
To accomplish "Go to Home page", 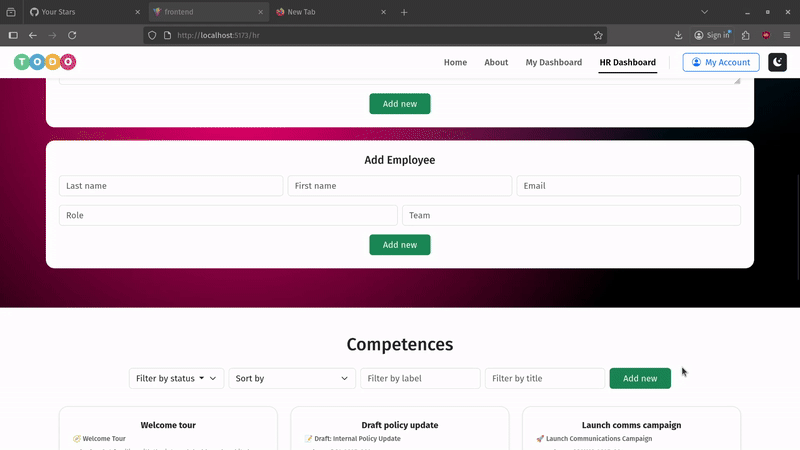I will click(x=455, y=62).
